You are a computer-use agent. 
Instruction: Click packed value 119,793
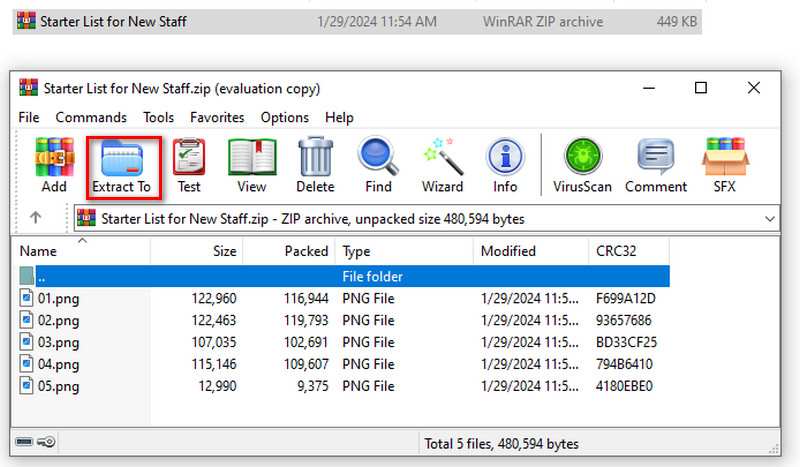tap(306, 320)
